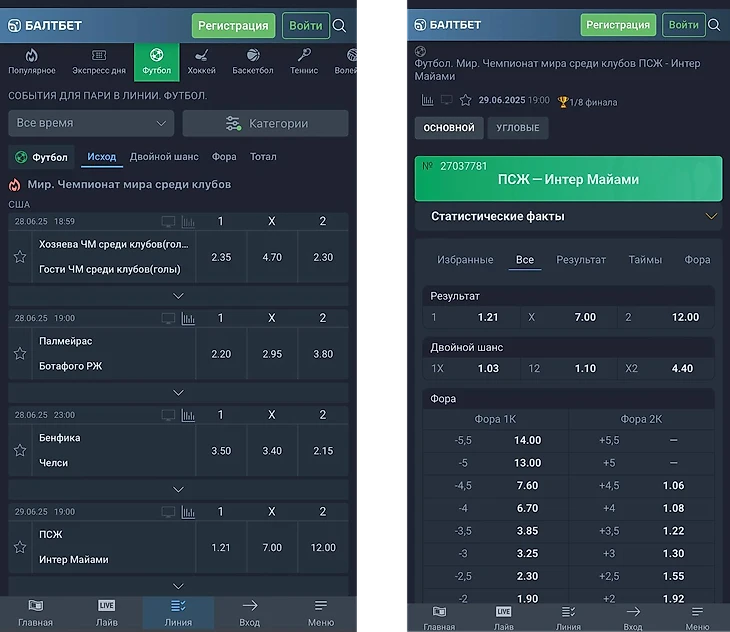Bet on ПСЖ win at 1.21 in Результат
The height and width of the screenshot is (632, 730).
coord(471,317)
